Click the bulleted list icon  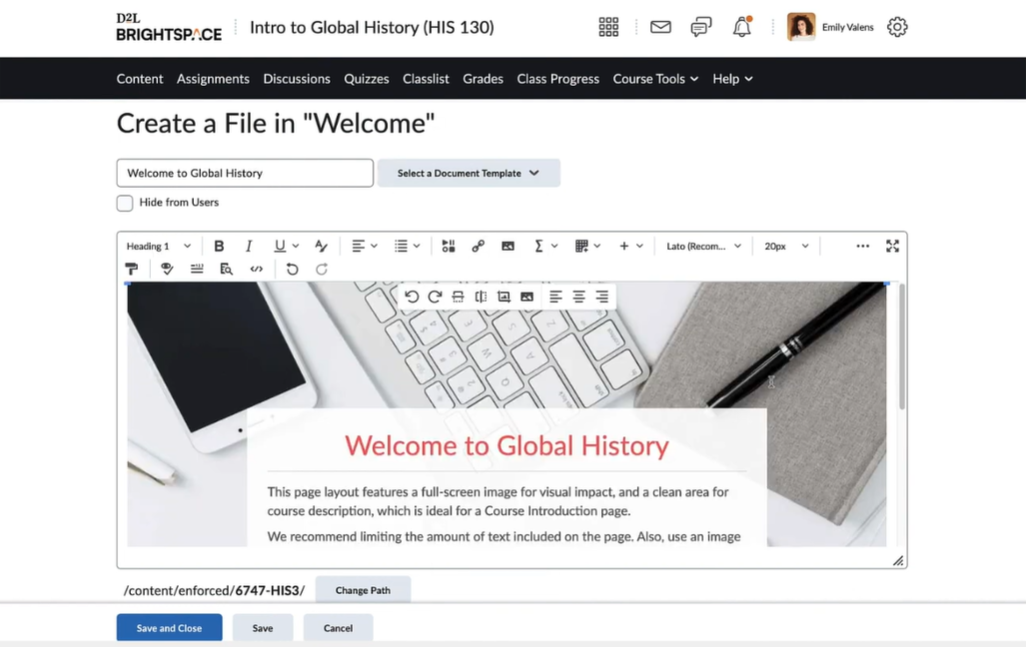[x=400, y=246]
